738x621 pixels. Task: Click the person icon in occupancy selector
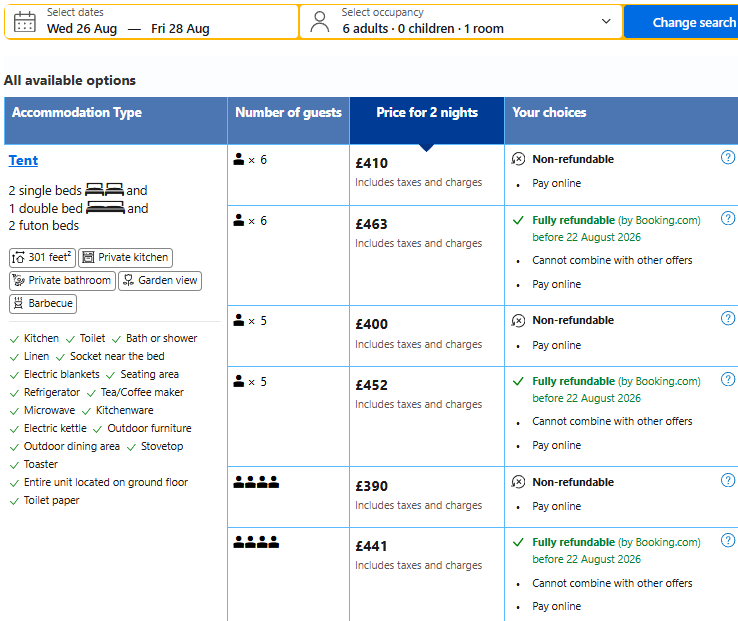pos(320,22)
